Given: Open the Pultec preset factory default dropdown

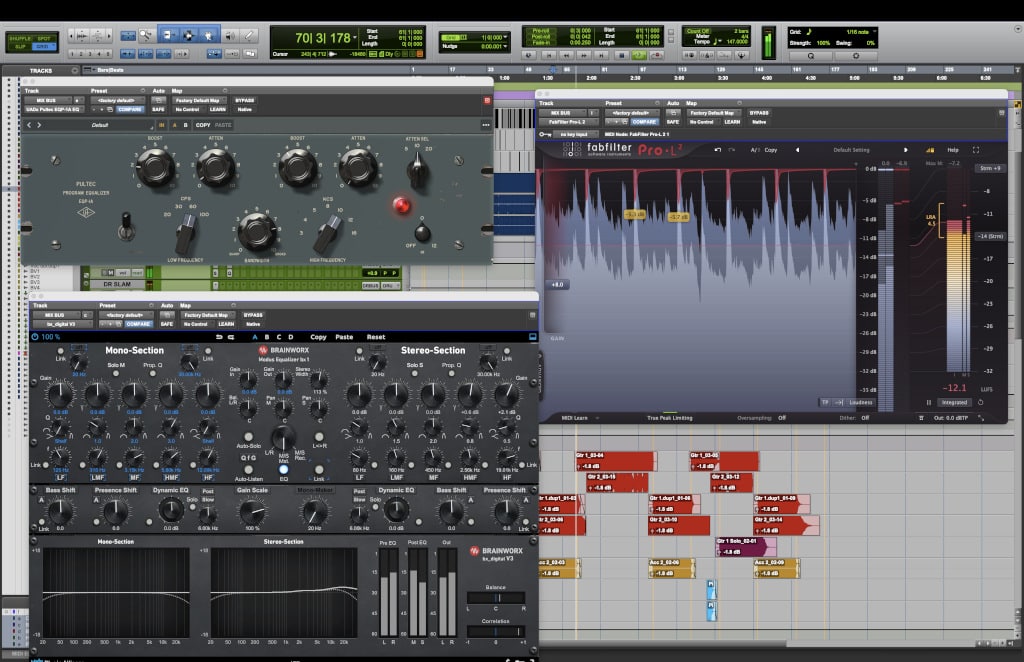Looking at the screenshot, I should [x=117, y=101].
